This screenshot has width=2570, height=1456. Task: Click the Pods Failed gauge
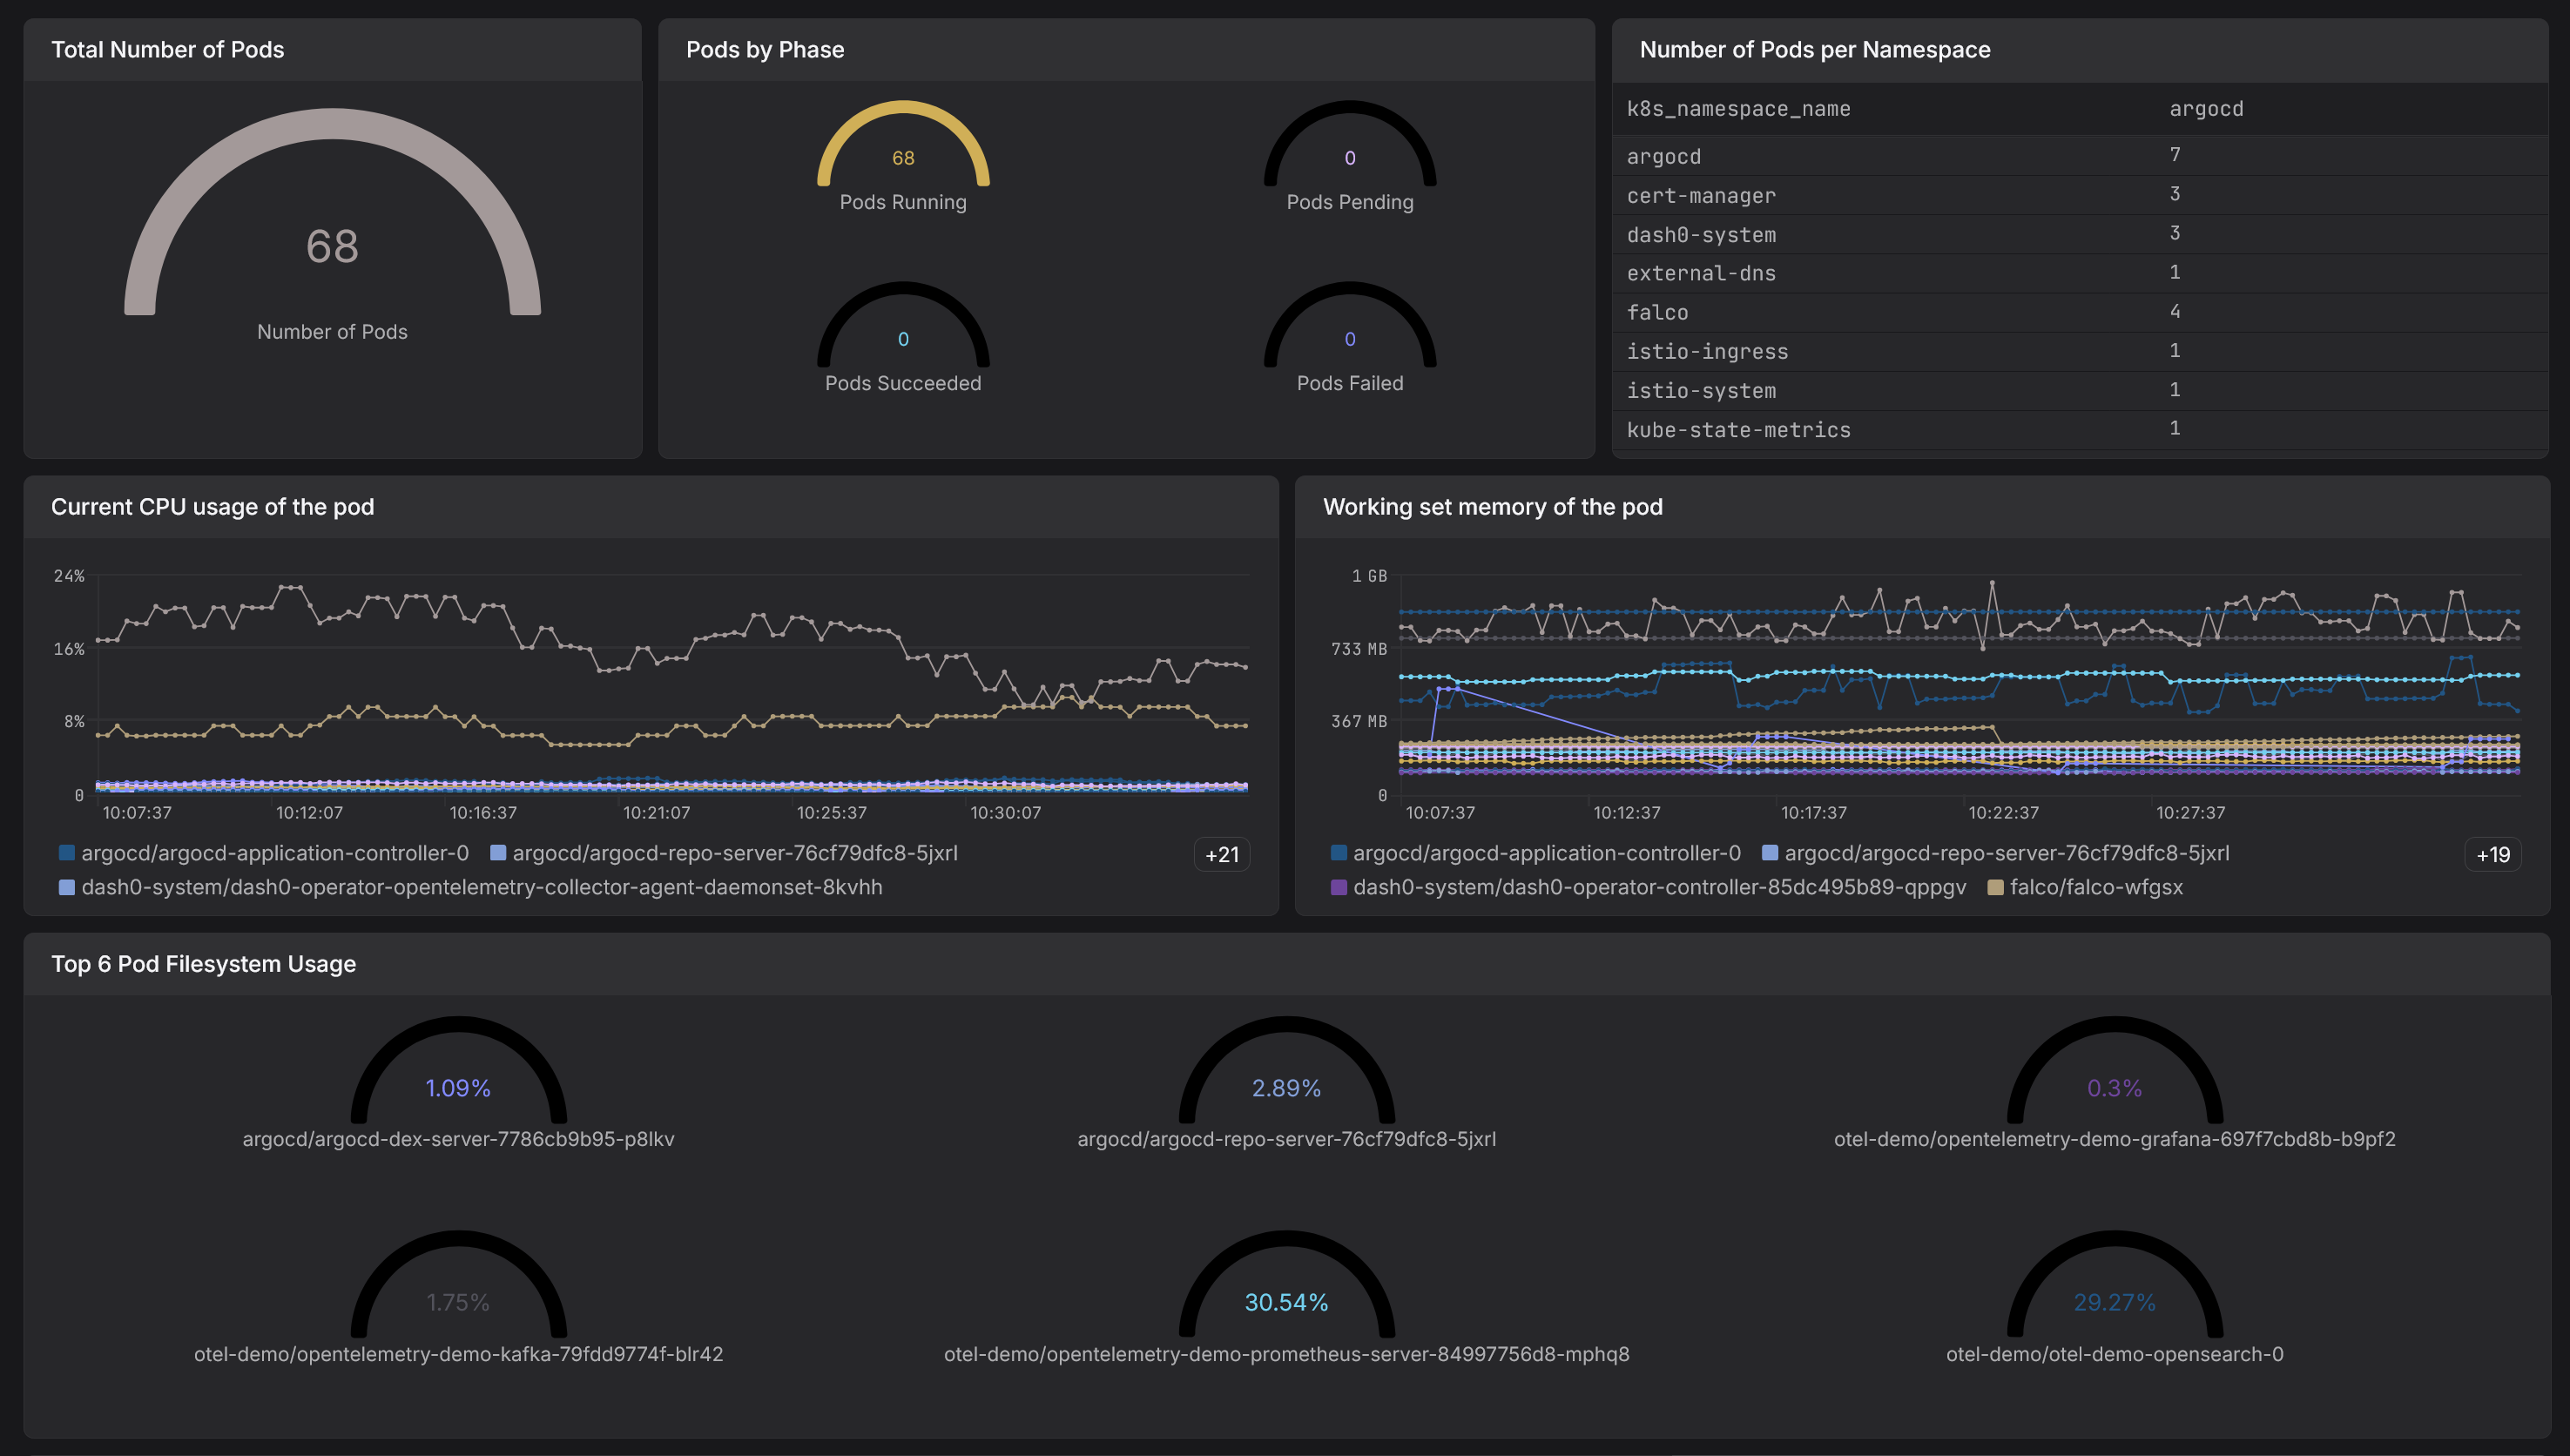1349,337
